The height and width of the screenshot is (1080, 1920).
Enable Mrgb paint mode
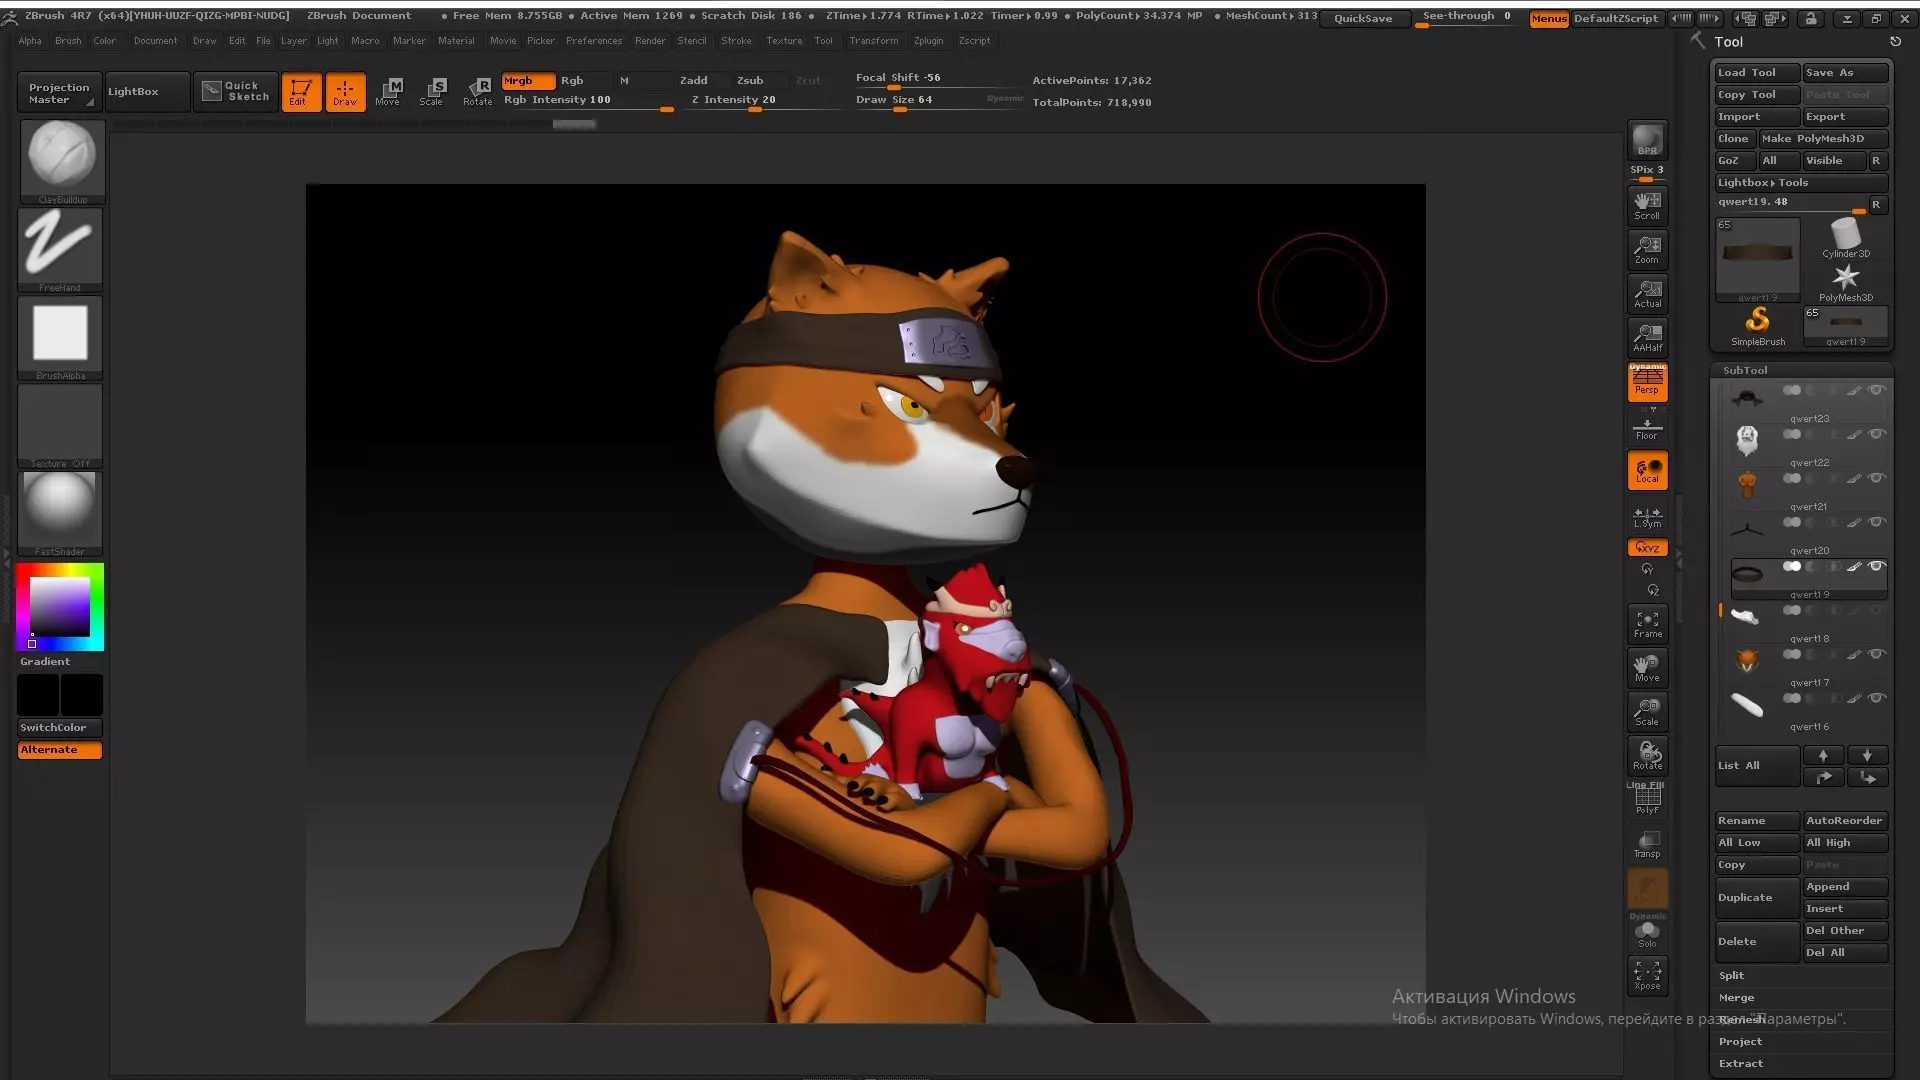point(527,81)
